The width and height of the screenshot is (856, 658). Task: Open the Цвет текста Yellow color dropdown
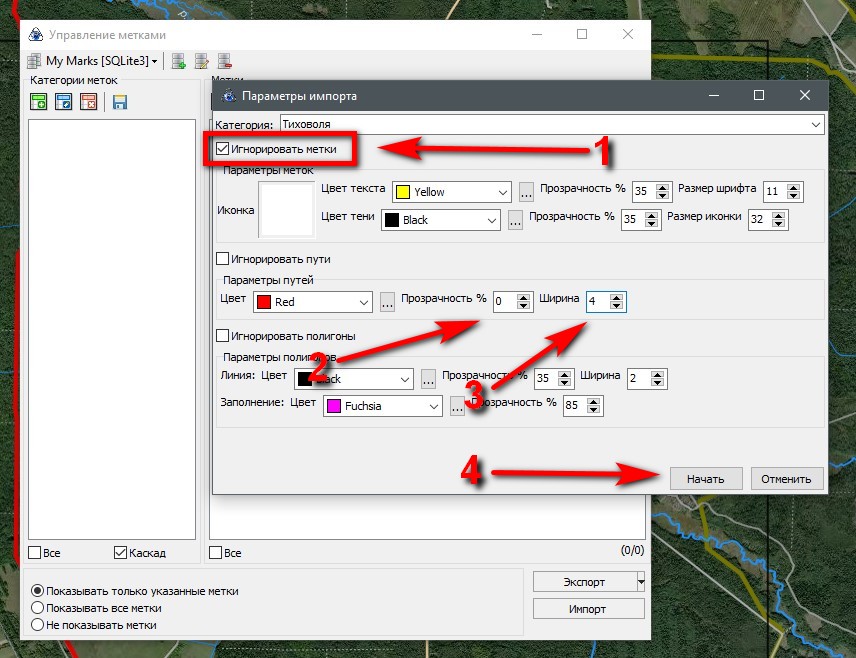[451, 192]
